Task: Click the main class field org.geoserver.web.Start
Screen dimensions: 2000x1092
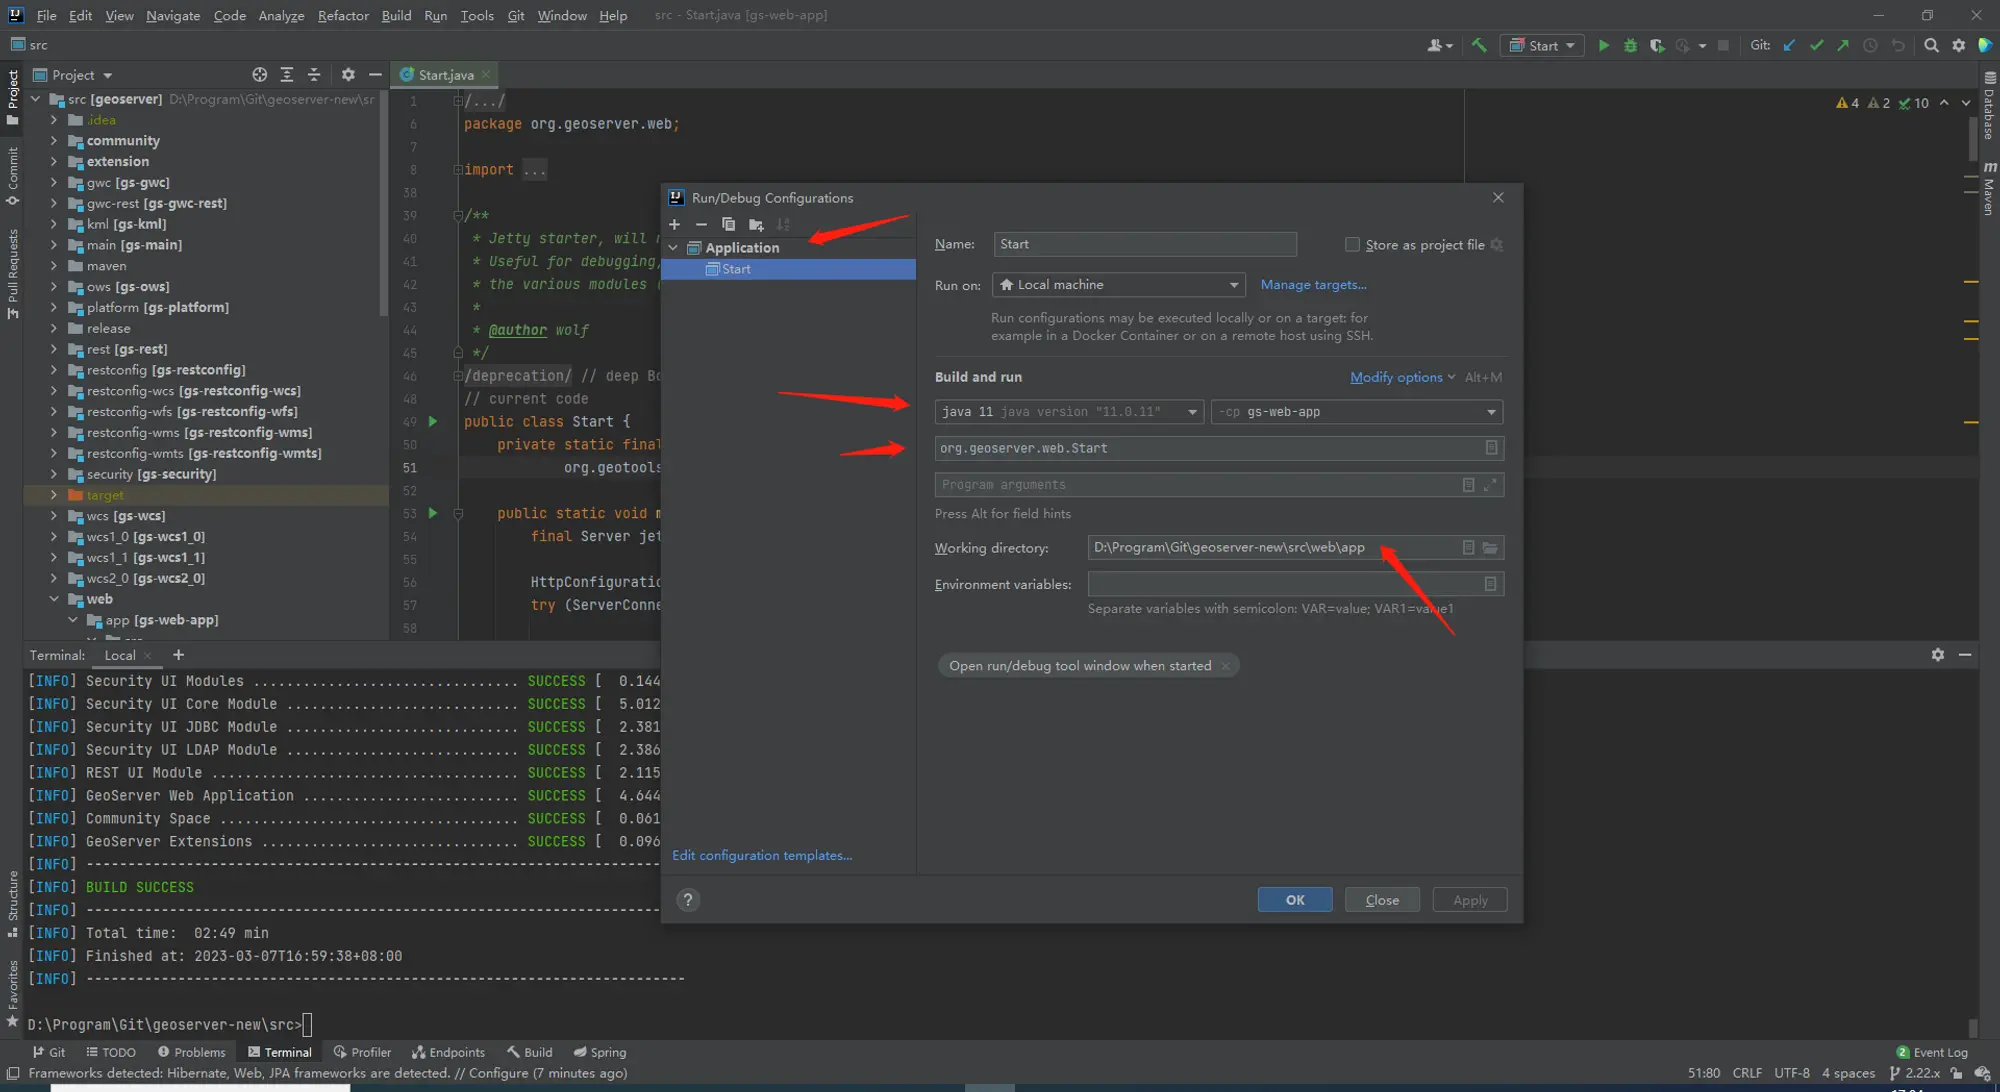Action: [1219, 448]
